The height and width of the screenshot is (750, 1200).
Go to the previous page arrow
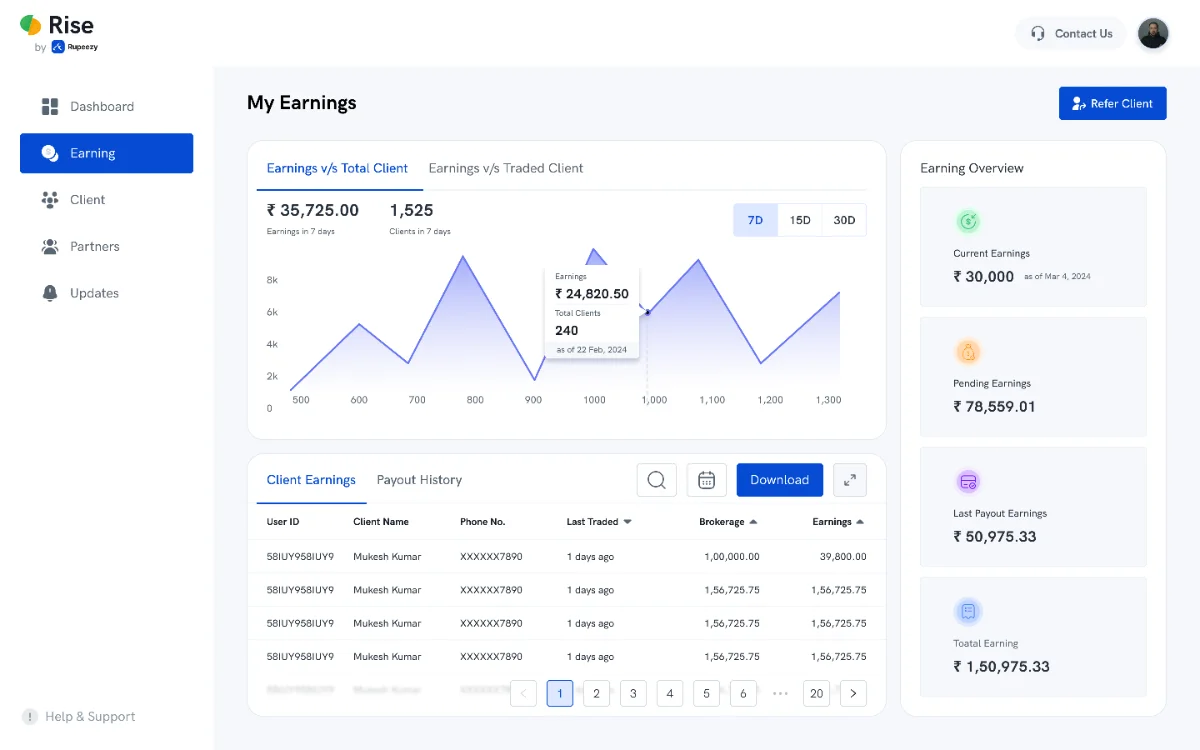pos(524,693)
